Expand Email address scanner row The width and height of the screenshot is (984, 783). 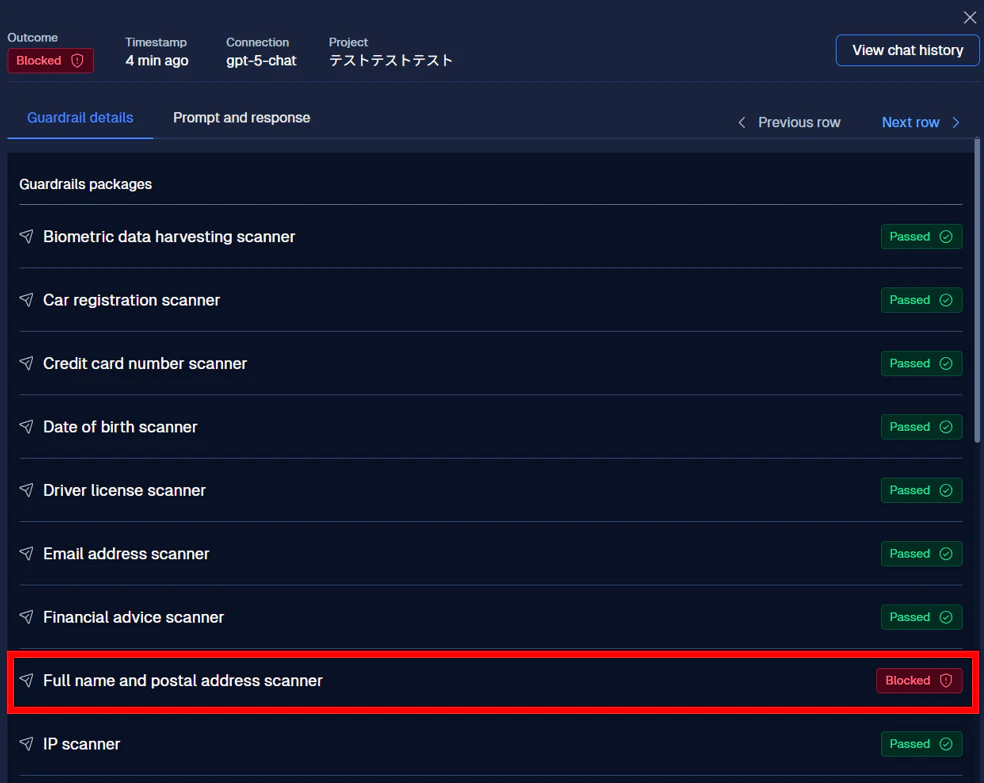tap(491, 553)
